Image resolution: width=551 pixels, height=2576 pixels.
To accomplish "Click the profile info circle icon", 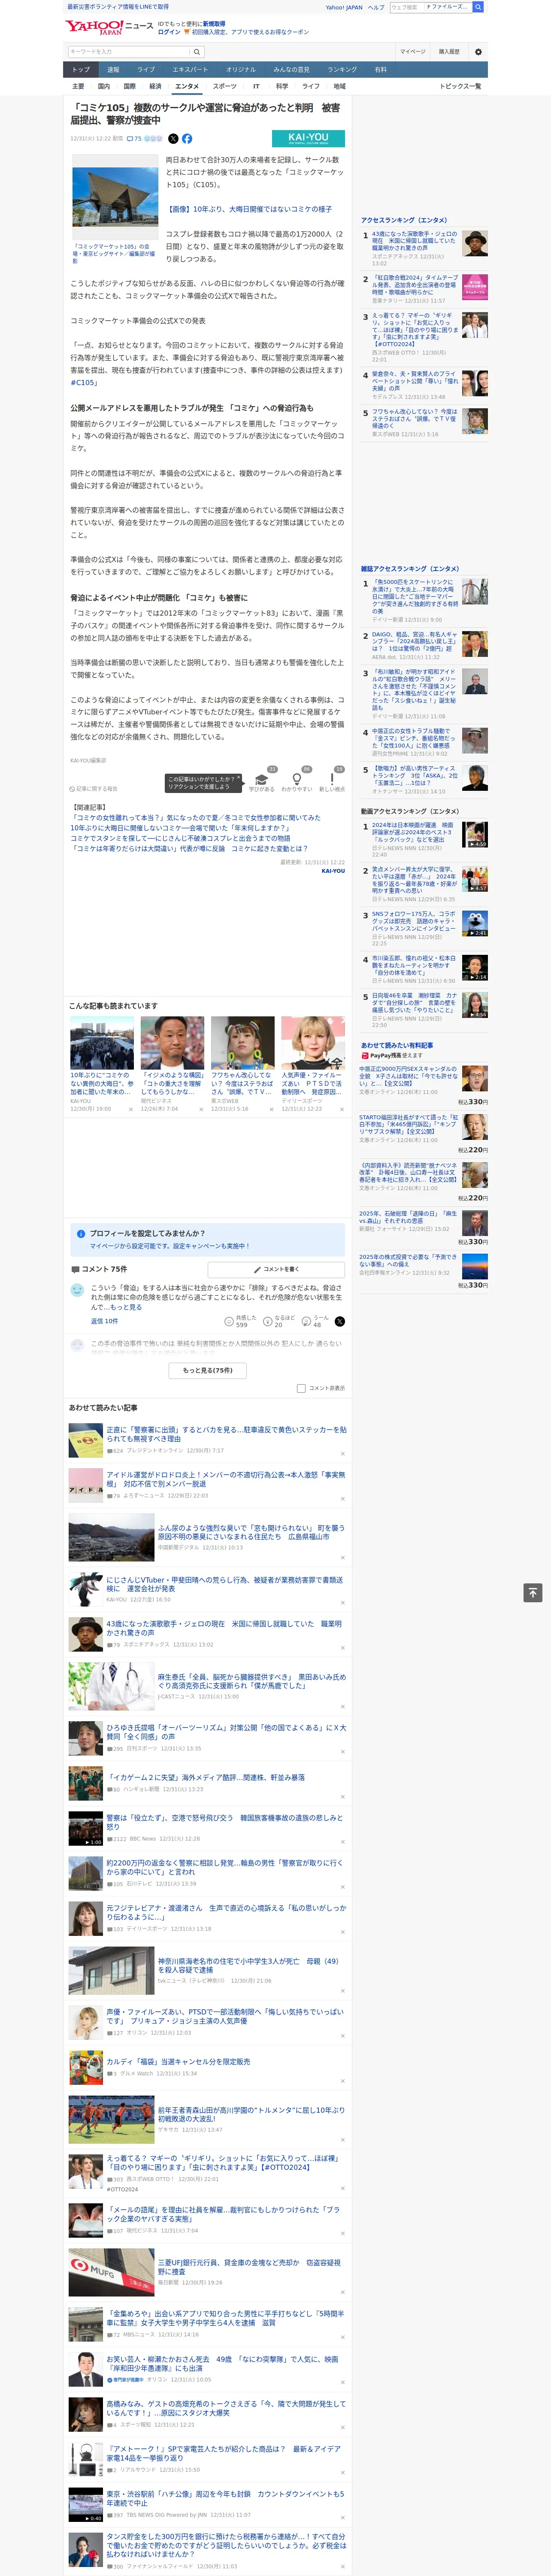I will coord(81,1233).
